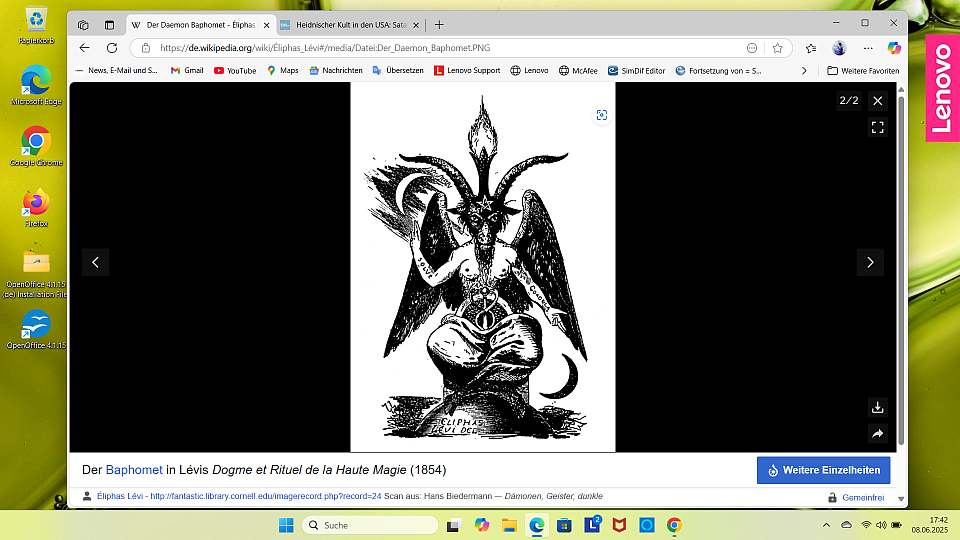This screenshot has width=960, height=540.
Task: Open Nachrichten bookmark
Action: [x=336, y=70]
